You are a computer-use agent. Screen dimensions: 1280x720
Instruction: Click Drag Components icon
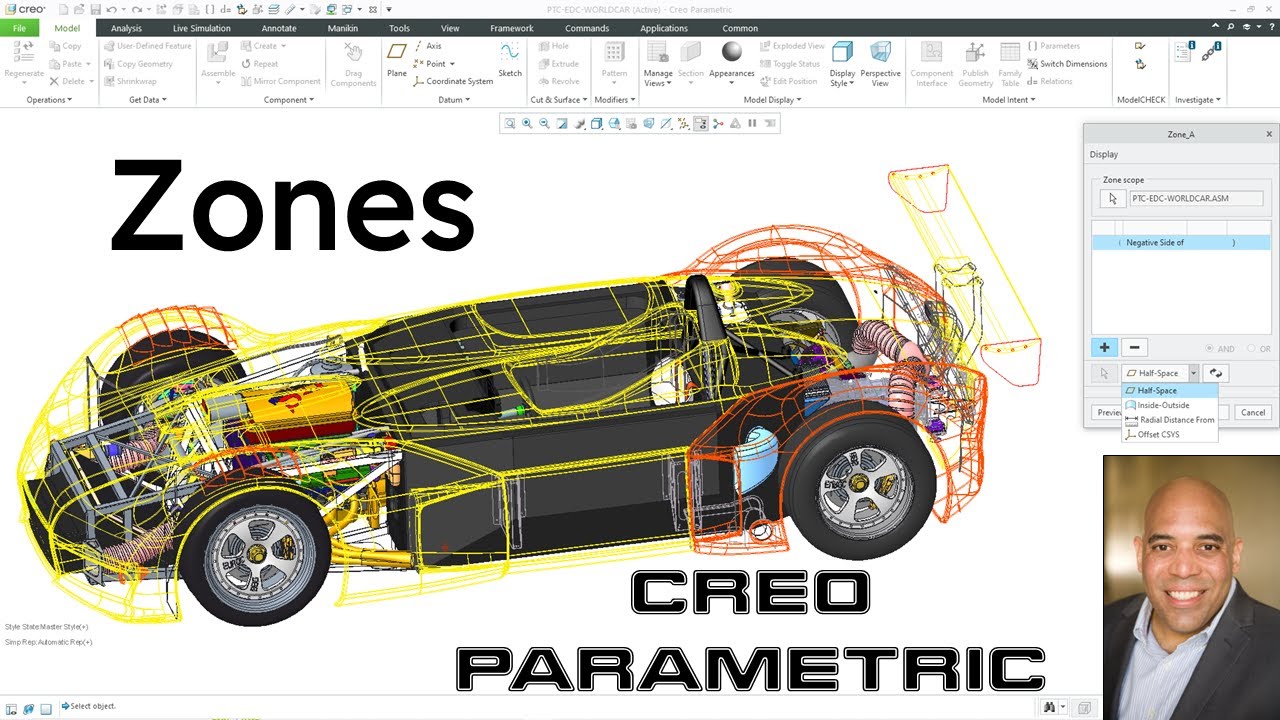[353, 52]
